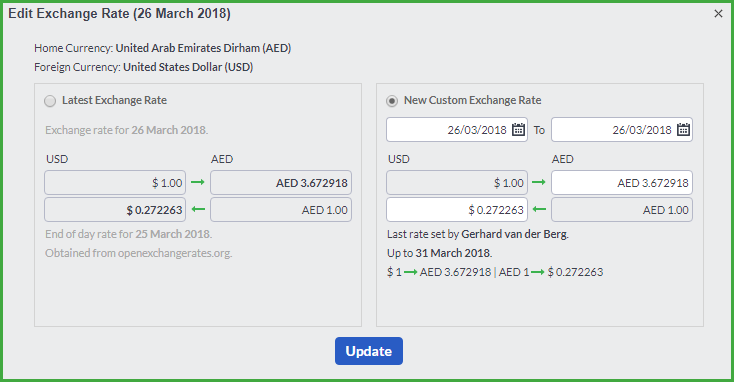The width and height of the screenshot is (734, 382).
Task: Select the Latest Exchange Rate radio button
Action: click(x=50, y=101)
